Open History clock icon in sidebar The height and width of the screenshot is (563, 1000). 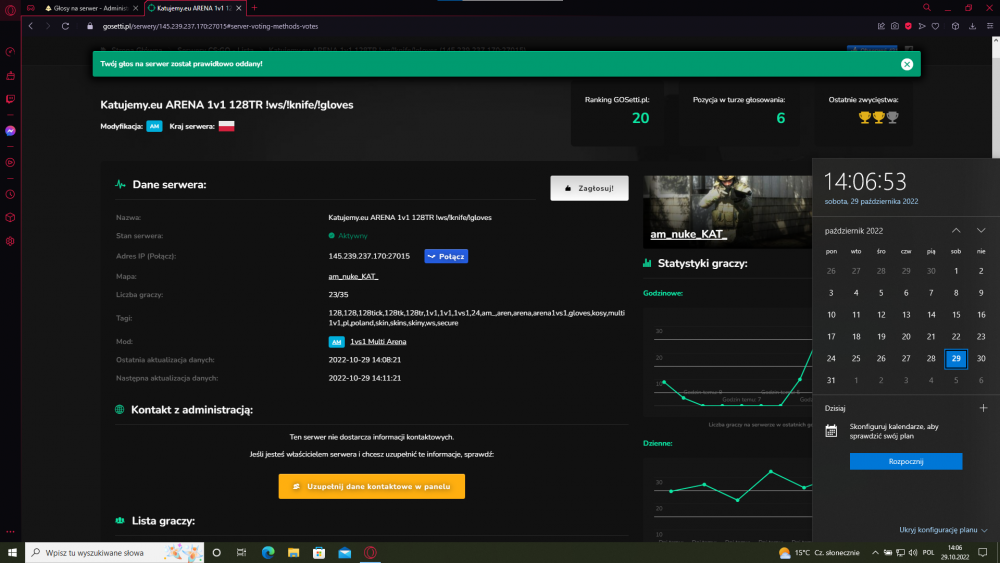(10, 194)
